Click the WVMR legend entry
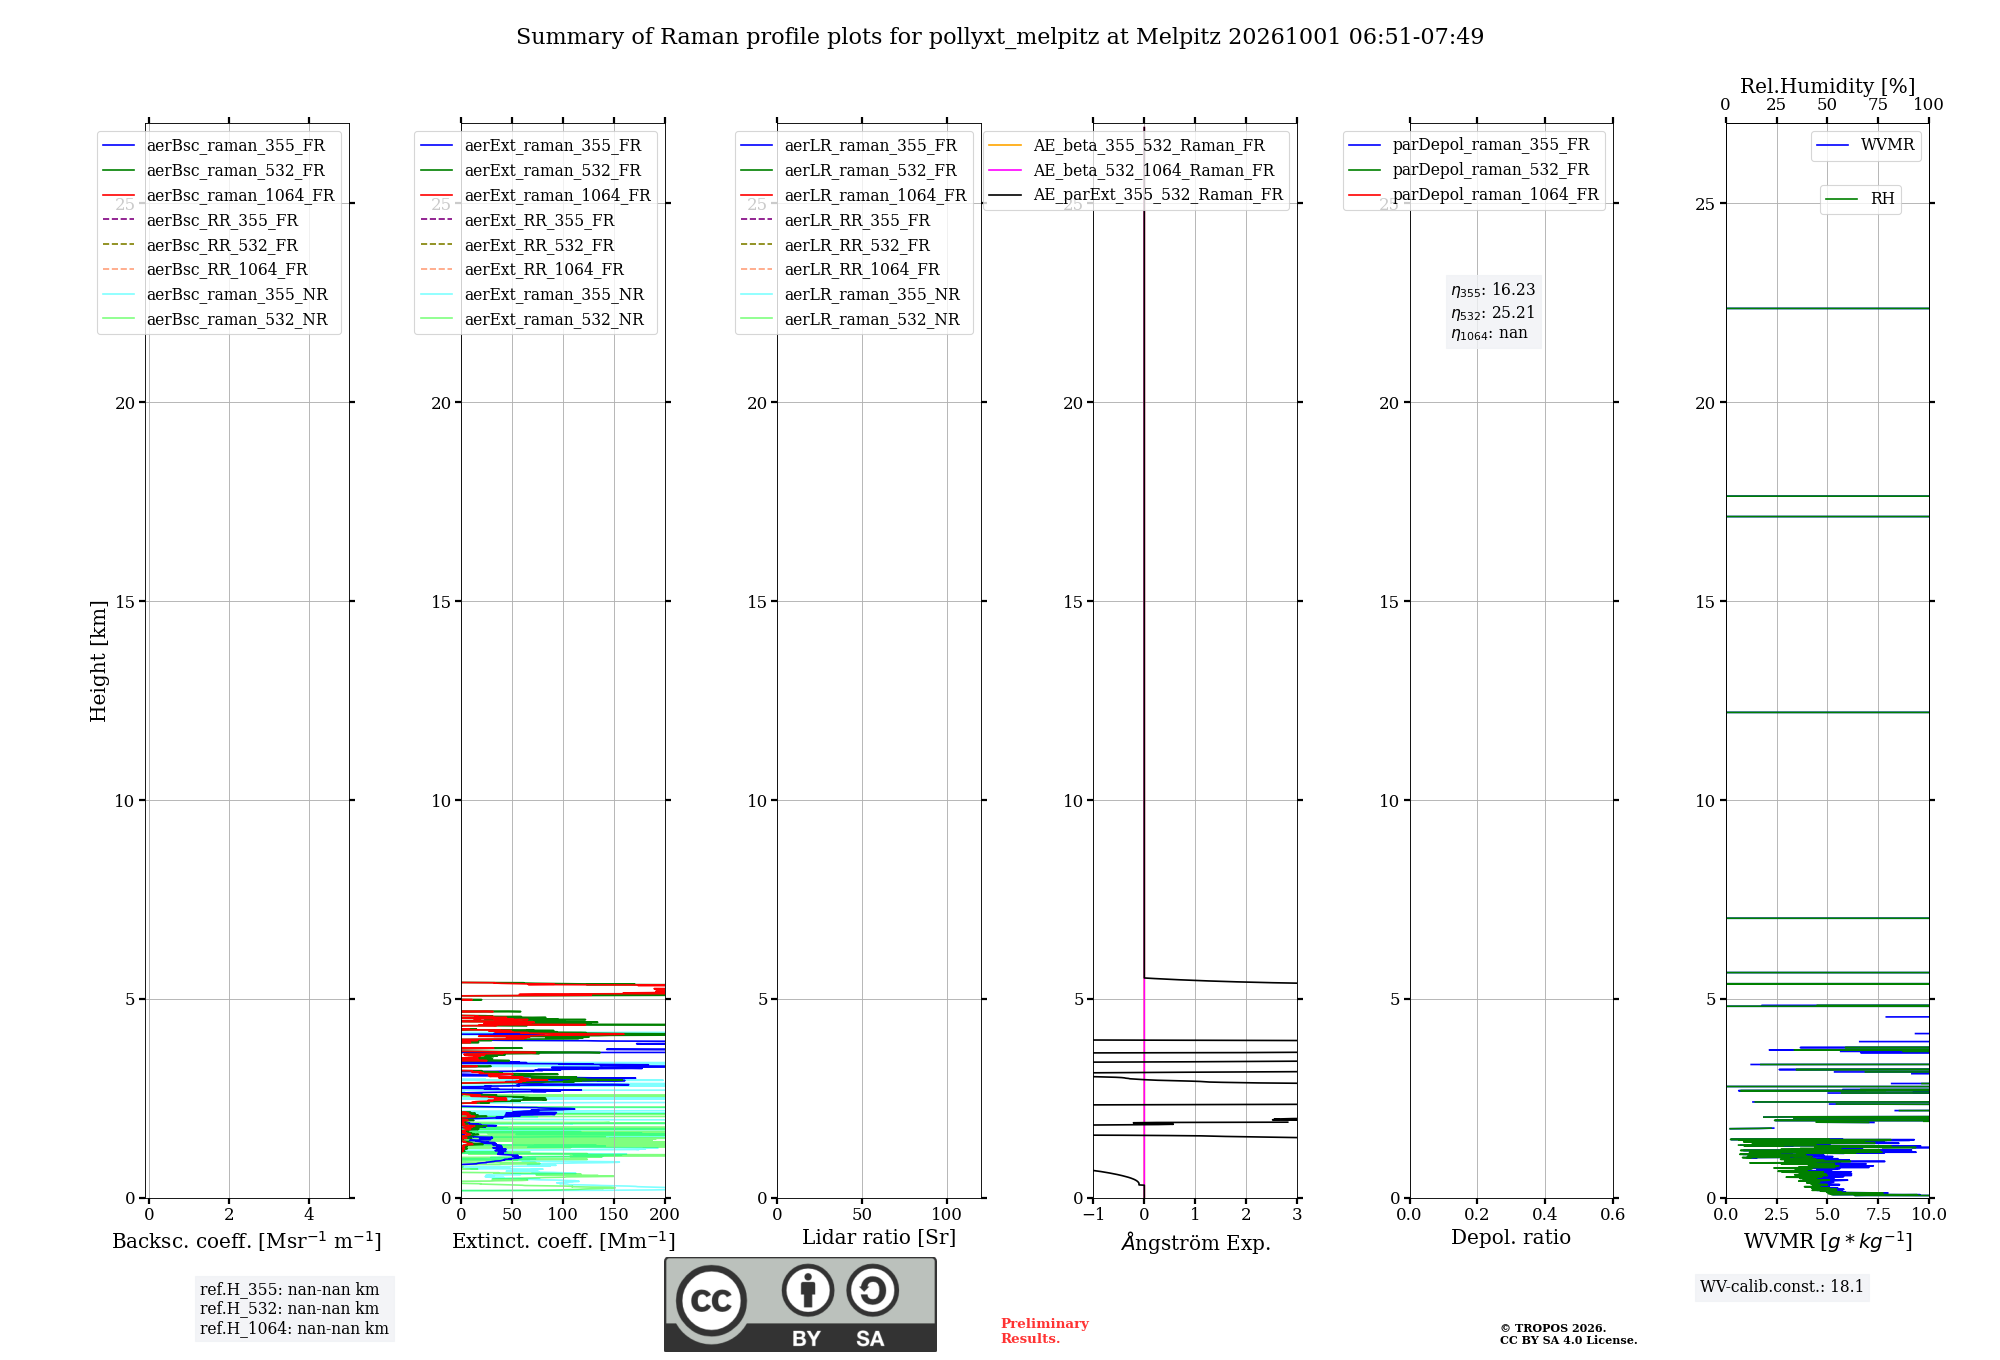 1866,145
